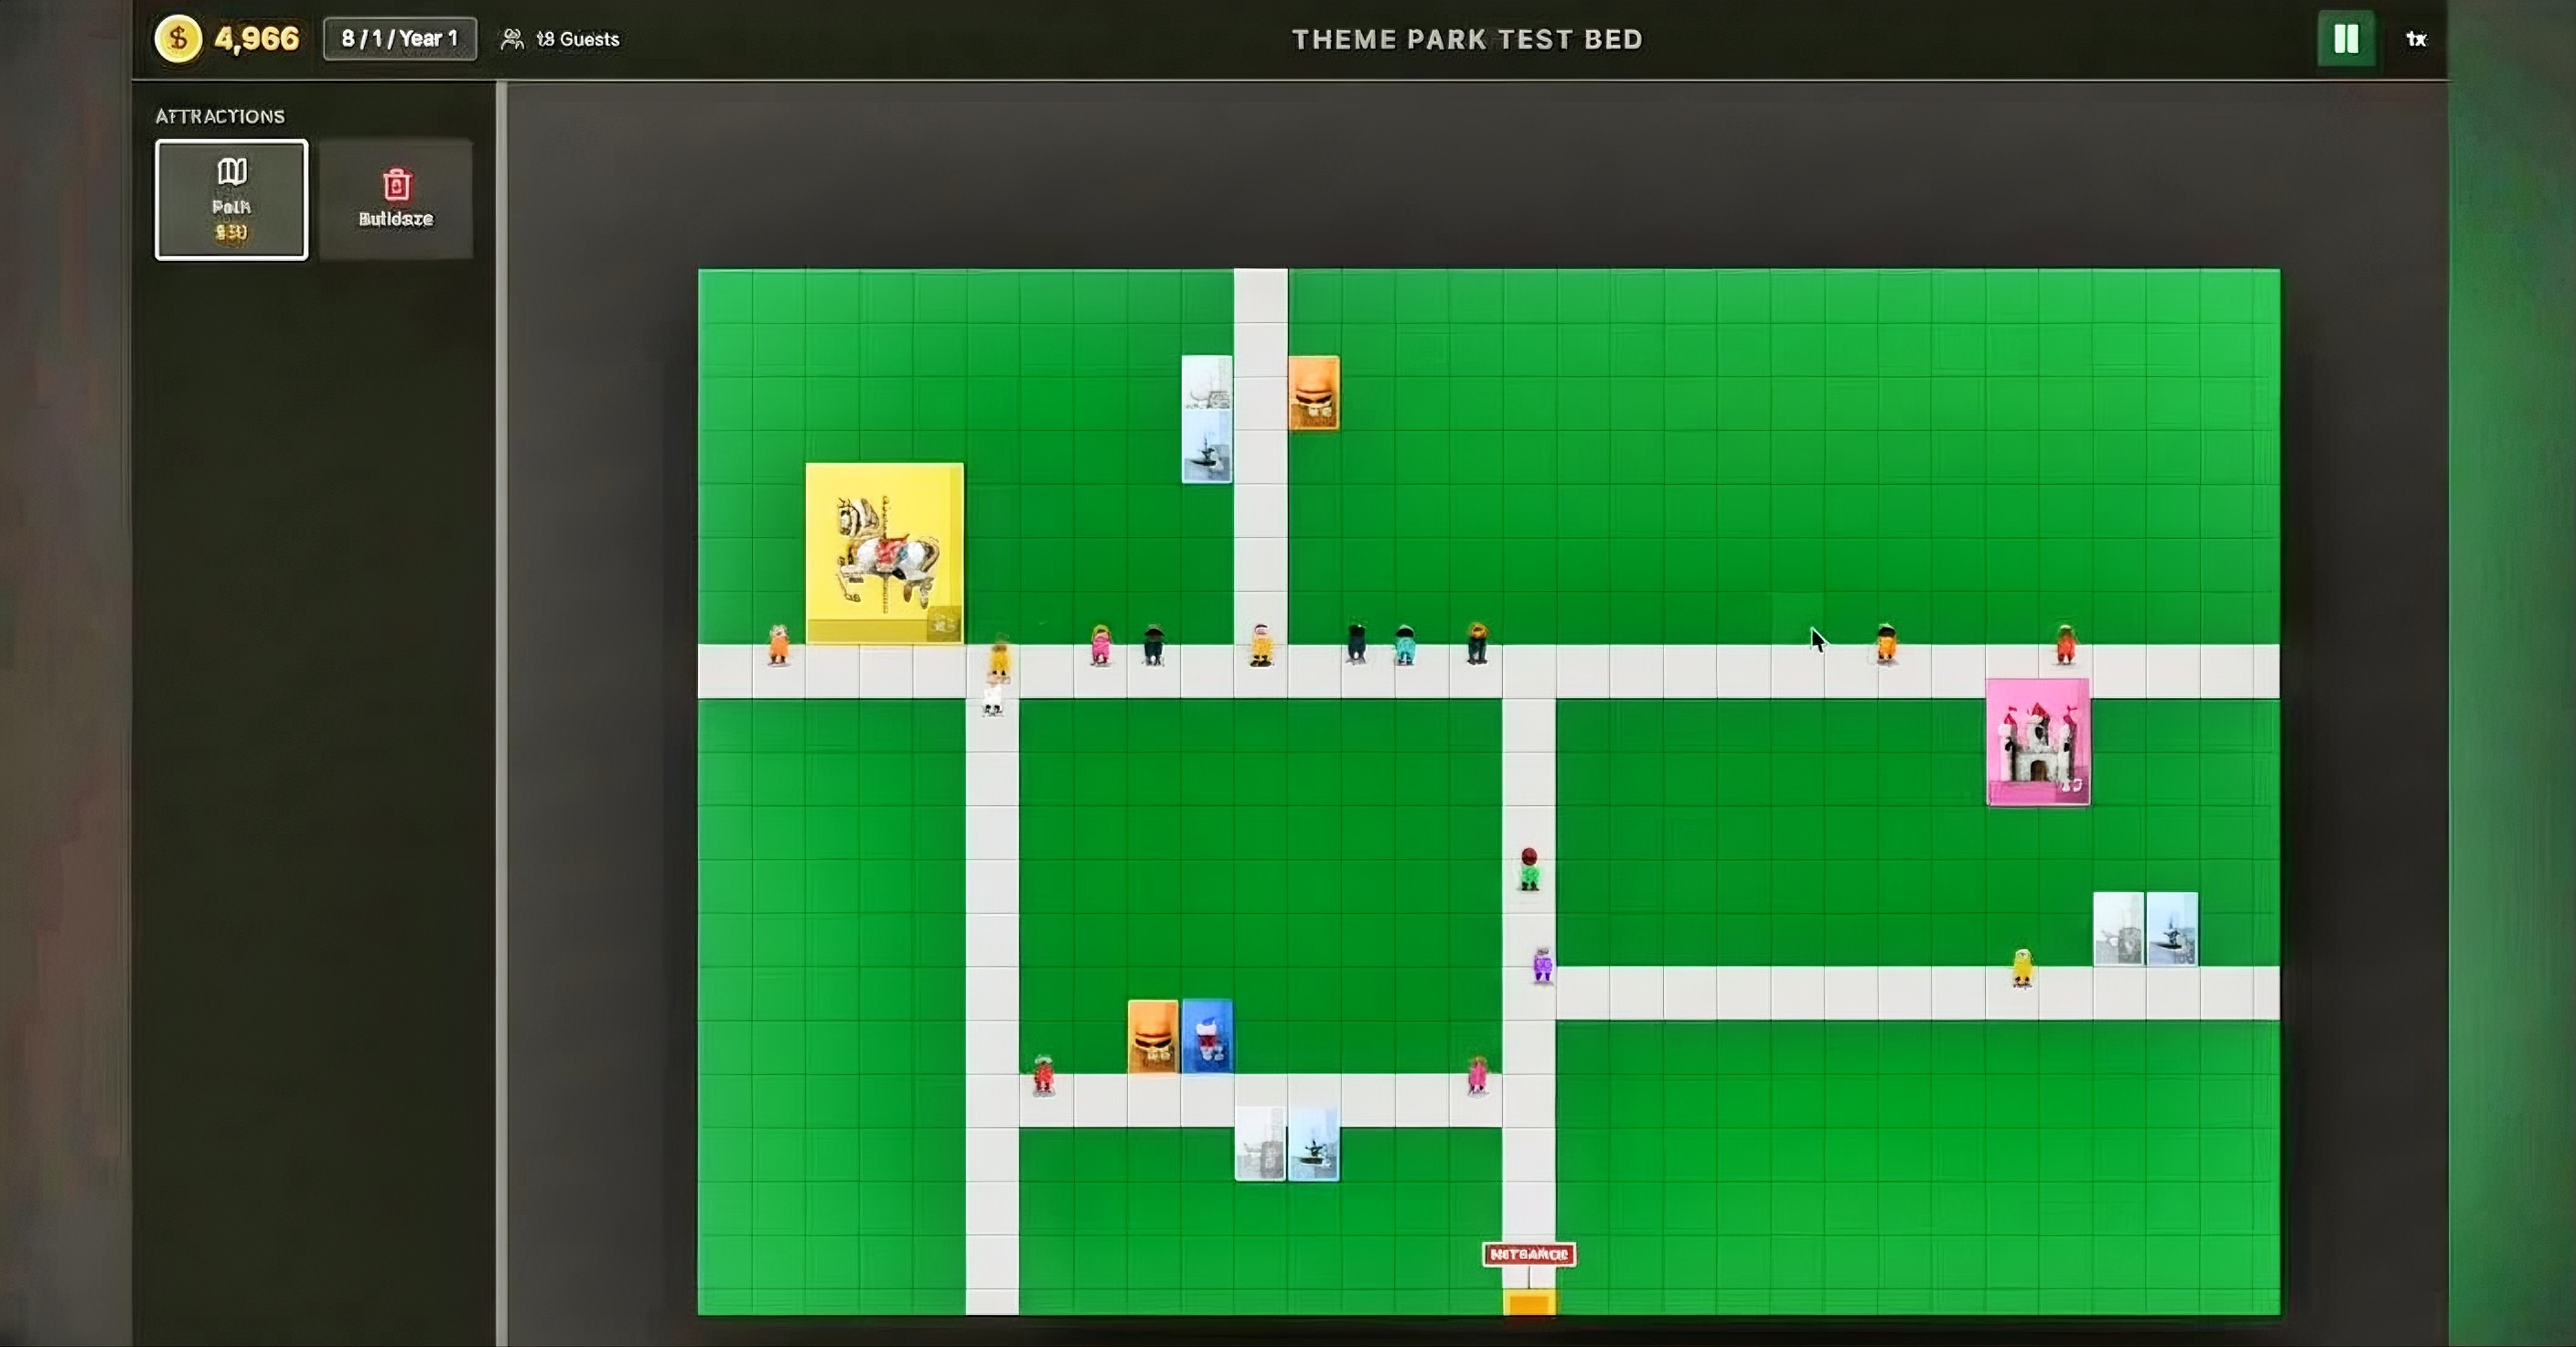Viewport: 2576px width, 1347px height.
Task: Select the pink castle attraction
Action: tap(2038, 742)
